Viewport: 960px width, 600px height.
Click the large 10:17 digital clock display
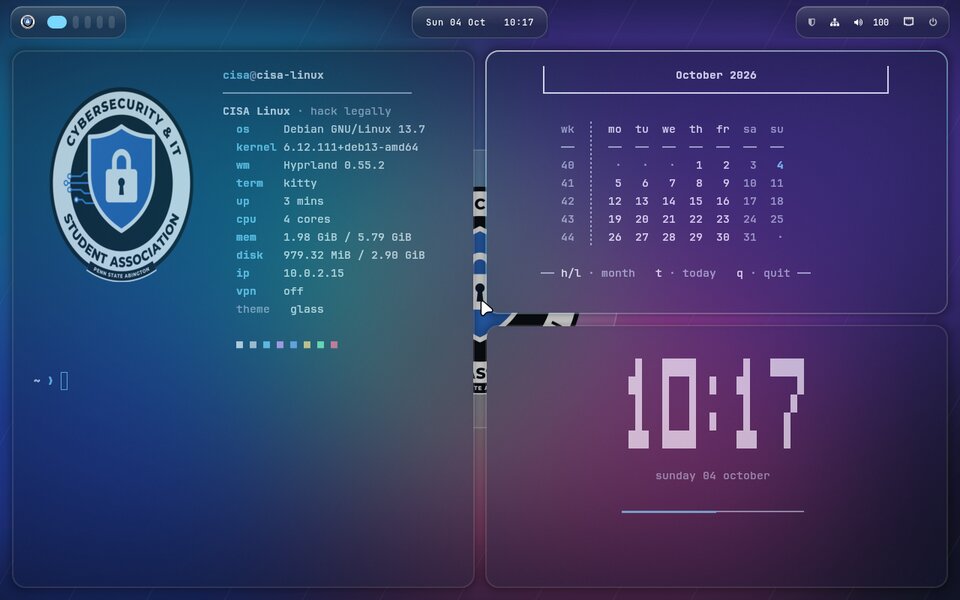pyautogui.click(x=716, y=403)
